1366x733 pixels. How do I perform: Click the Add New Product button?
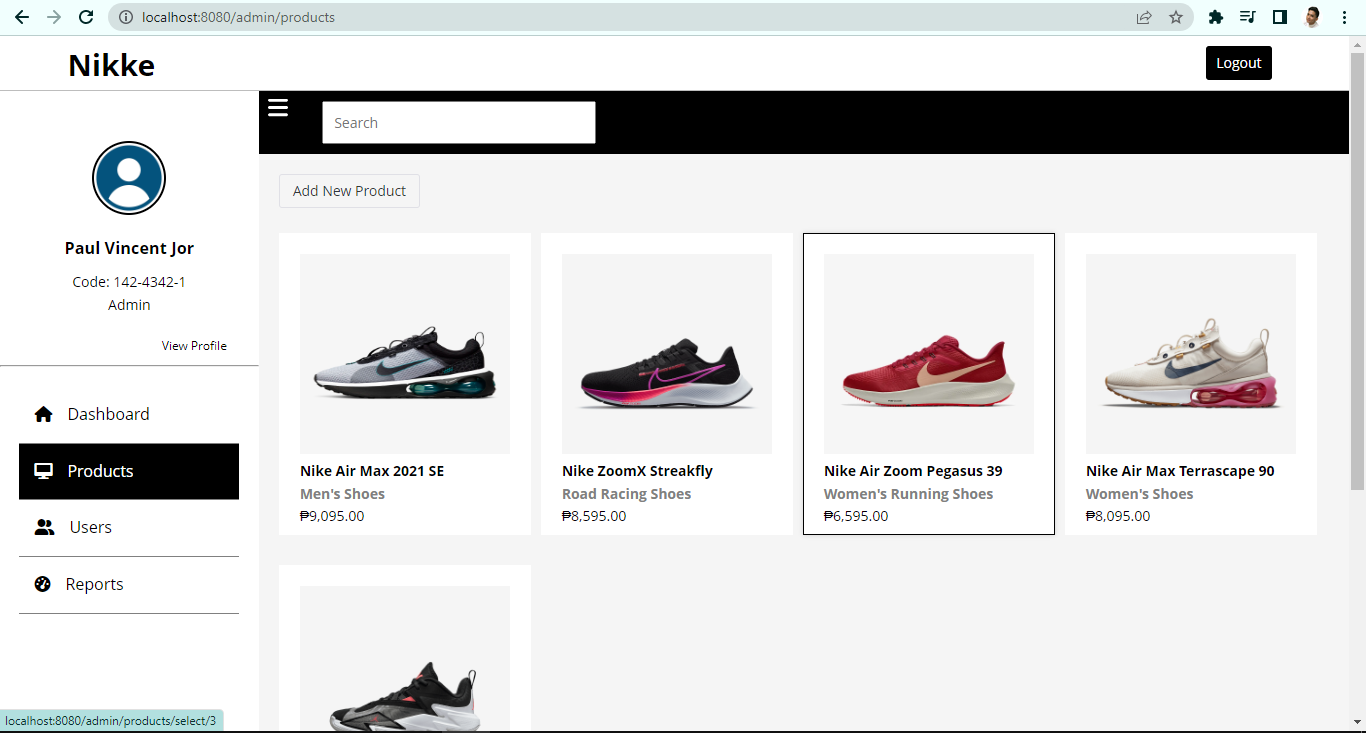[x=349, y=190]
